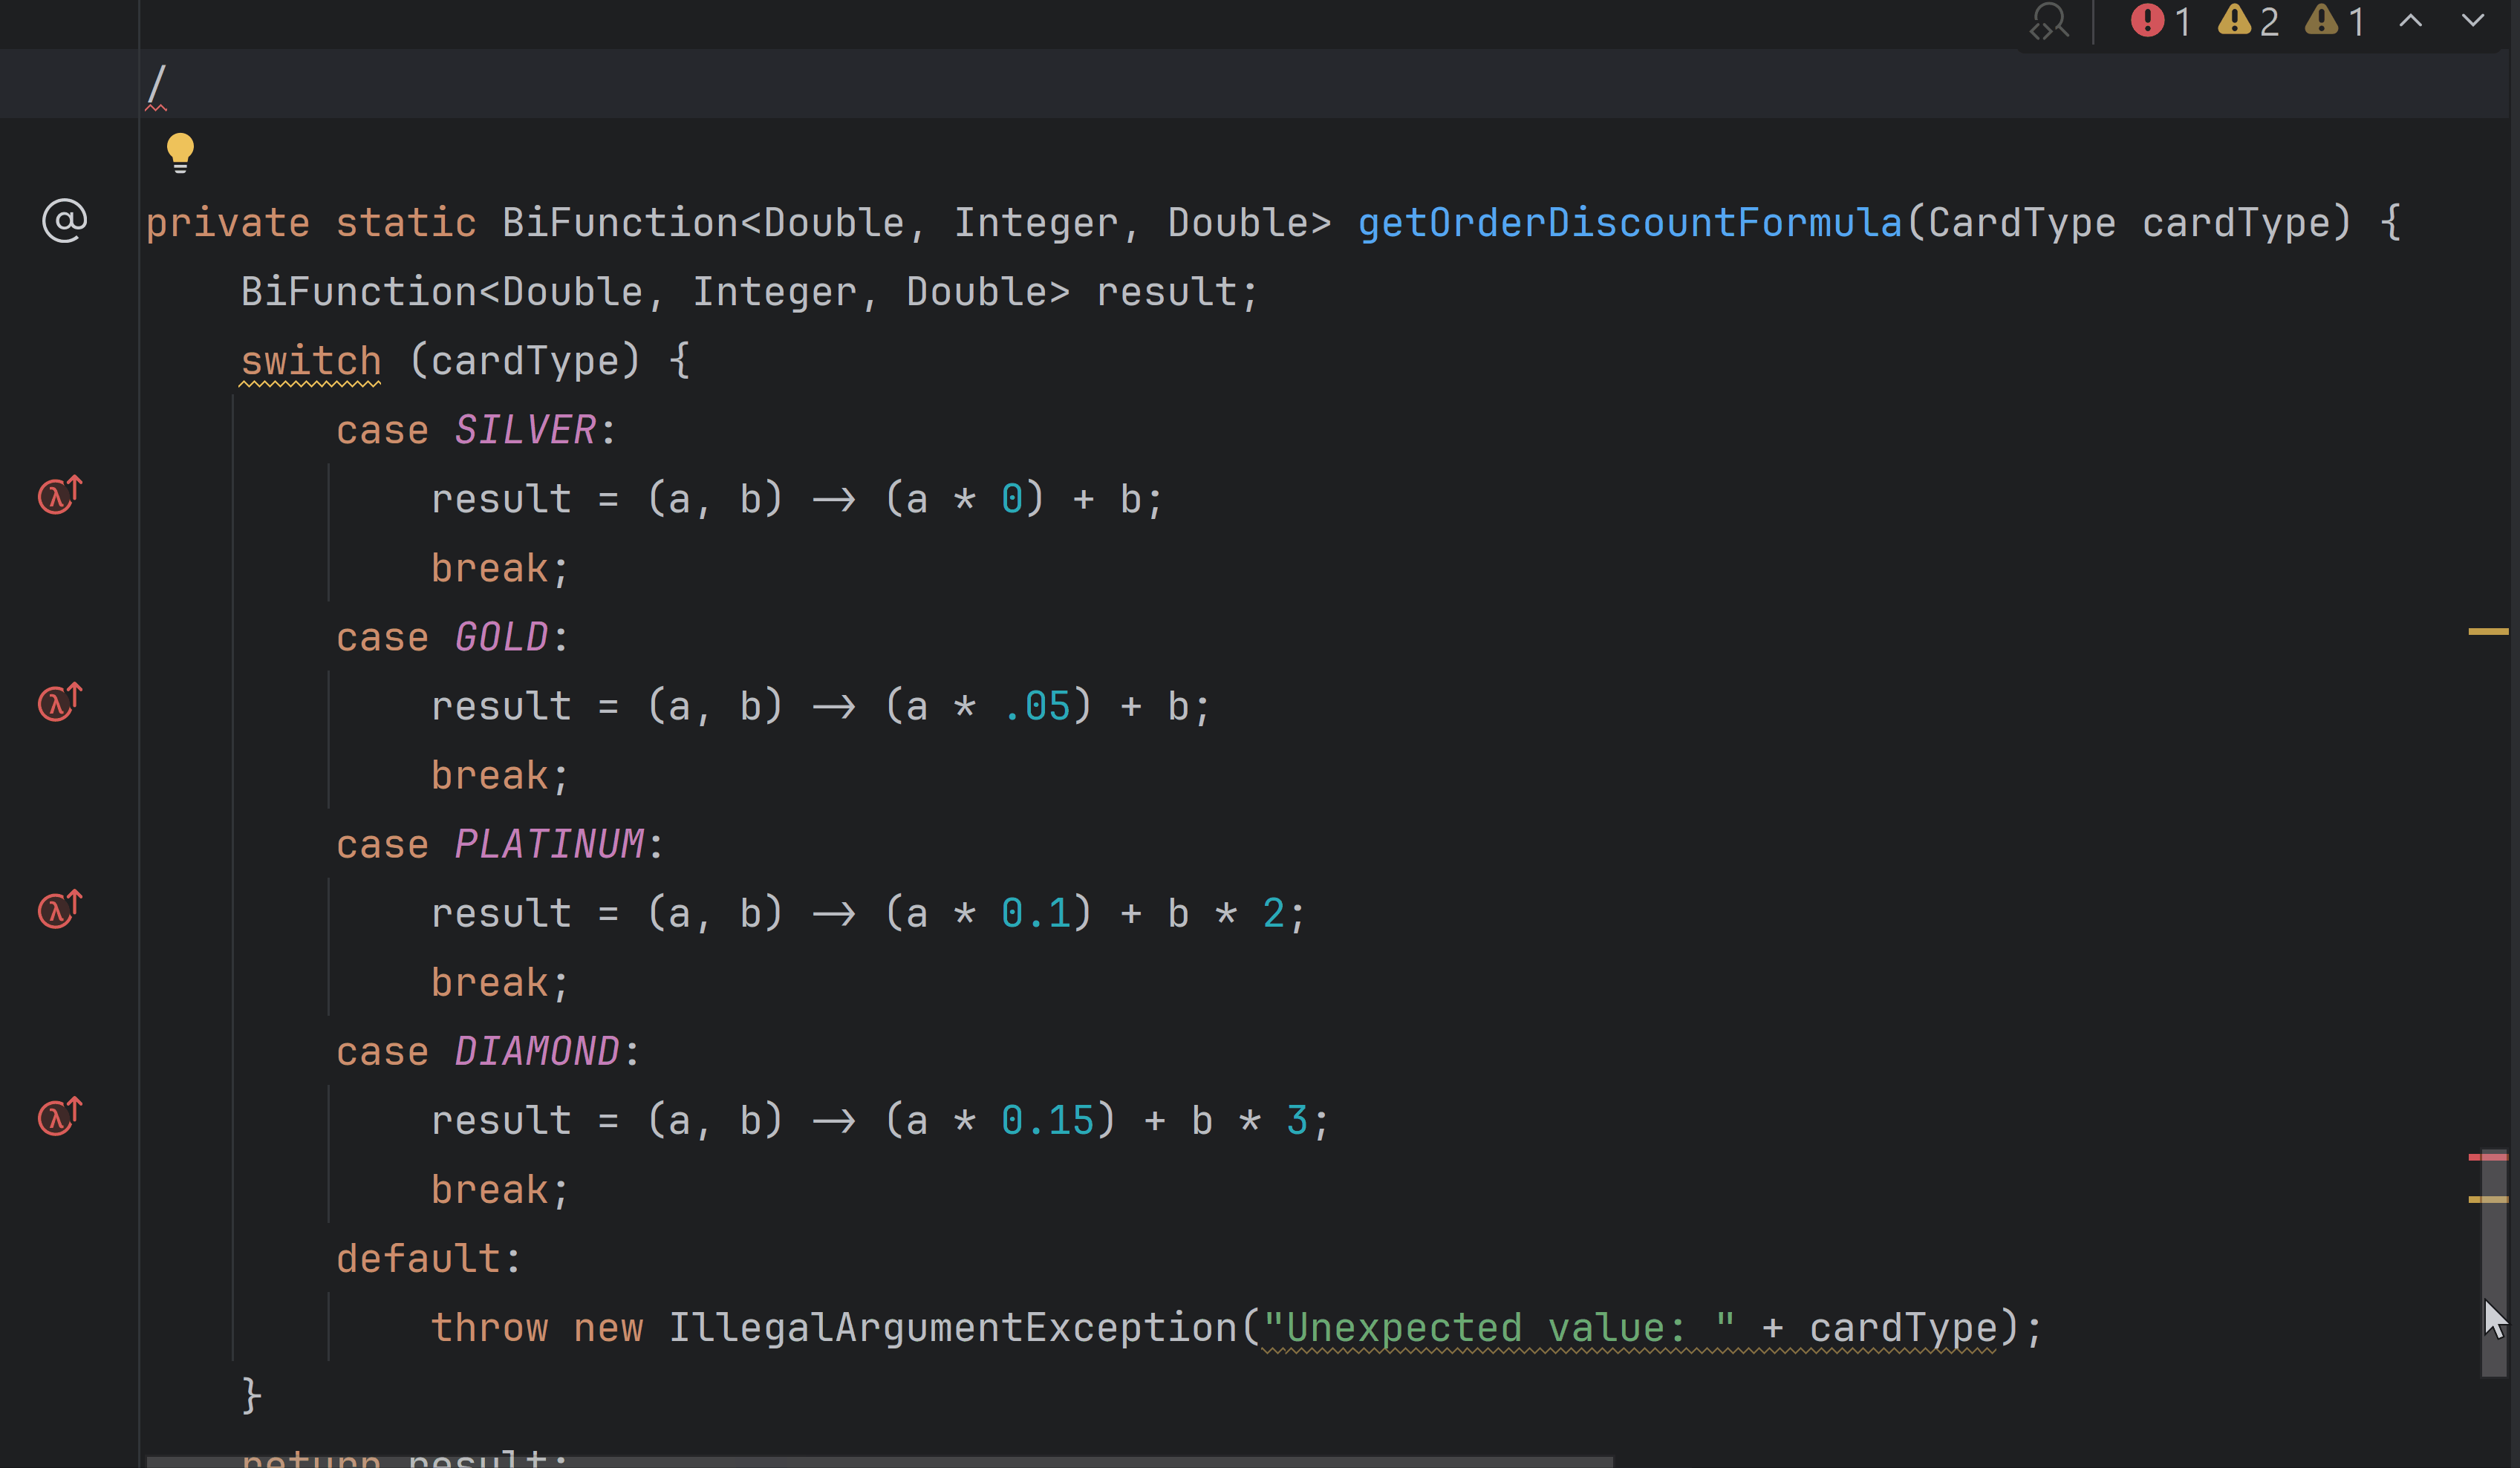
Task: Click the previous-problem up chevron
Action: pos(2410,21)
